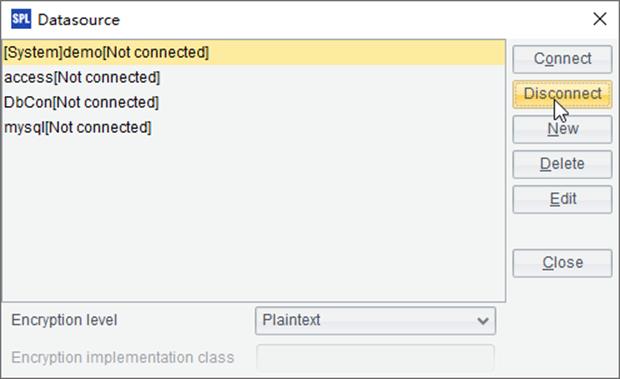Click the Plaintext text in combo box
The height and width of the screenshot is (379, 620).
pos(291,320)
